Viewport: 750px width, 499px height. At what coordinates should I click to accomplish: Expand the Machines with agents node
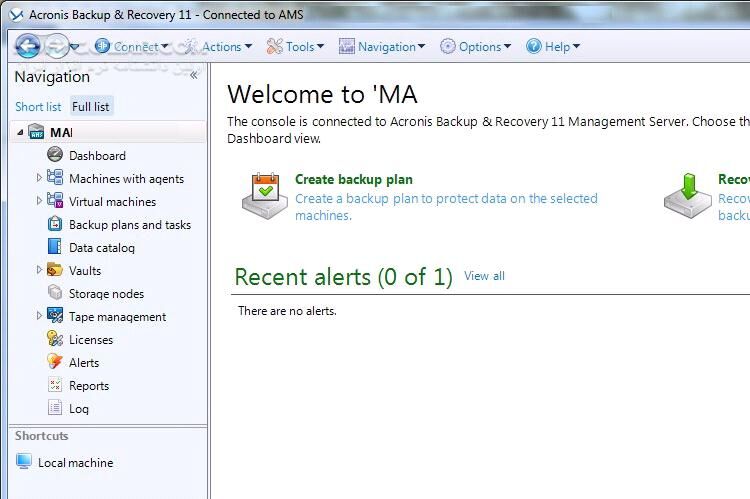point(40,178)
